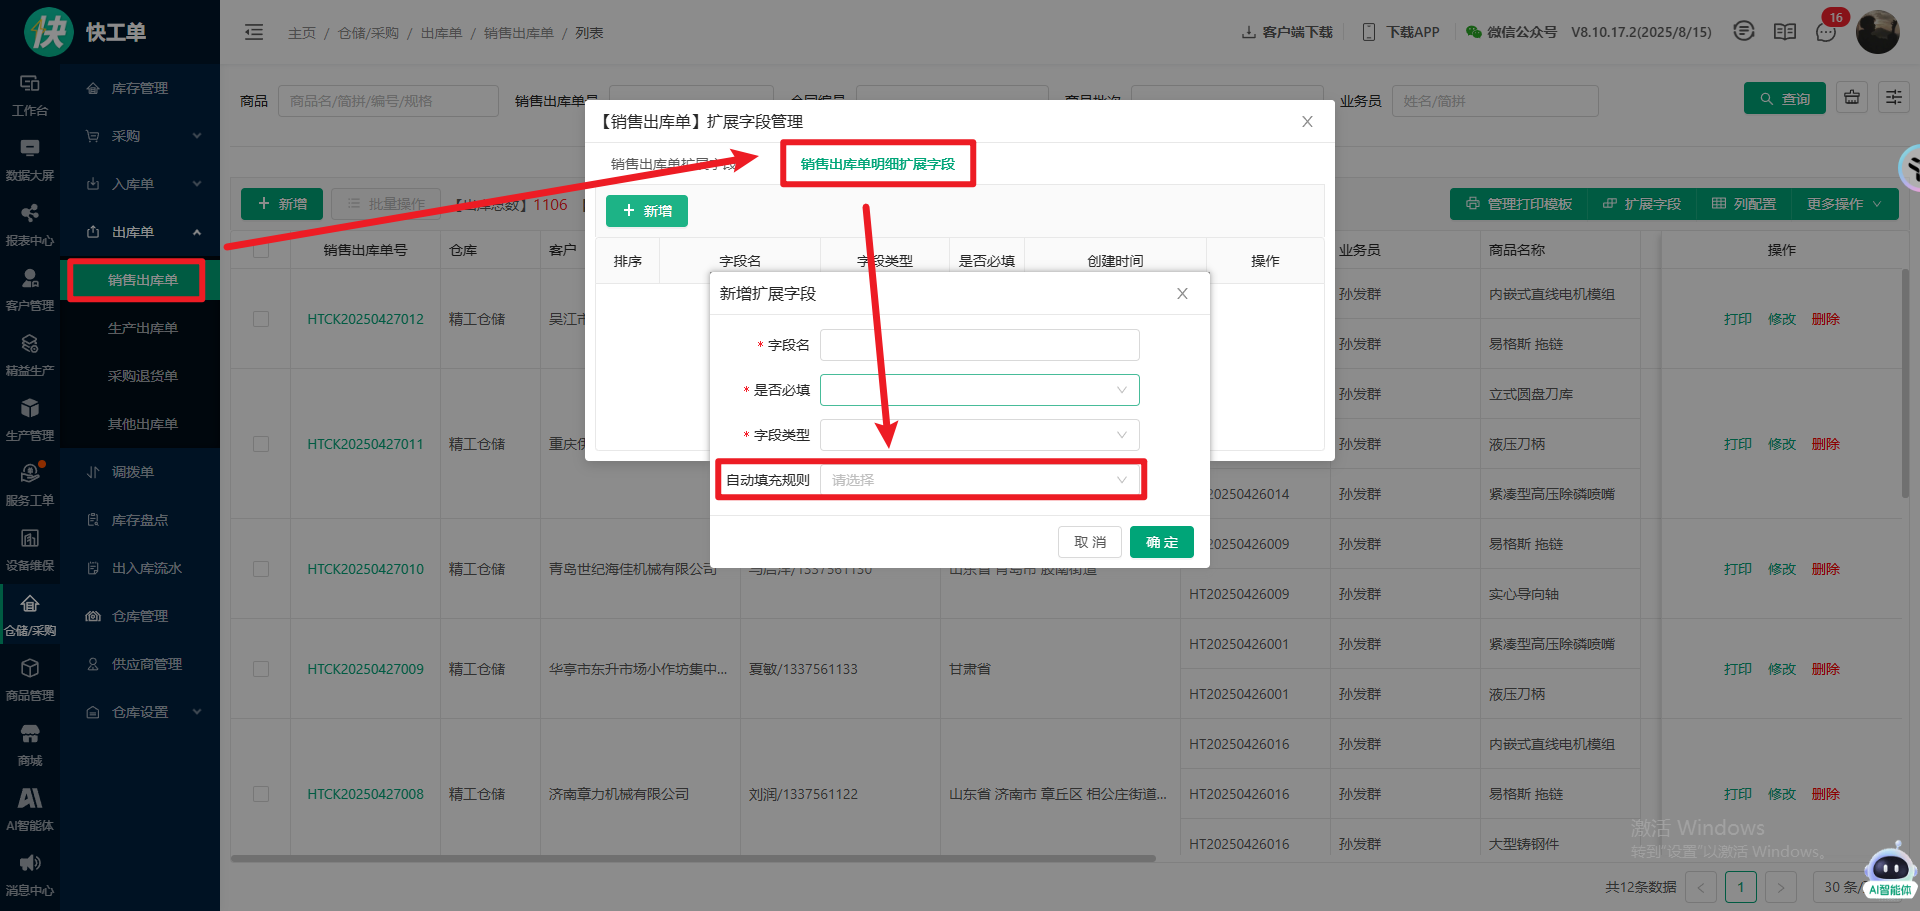Tick the checkbox for HTCK20250427008 row

click(261, 794)
